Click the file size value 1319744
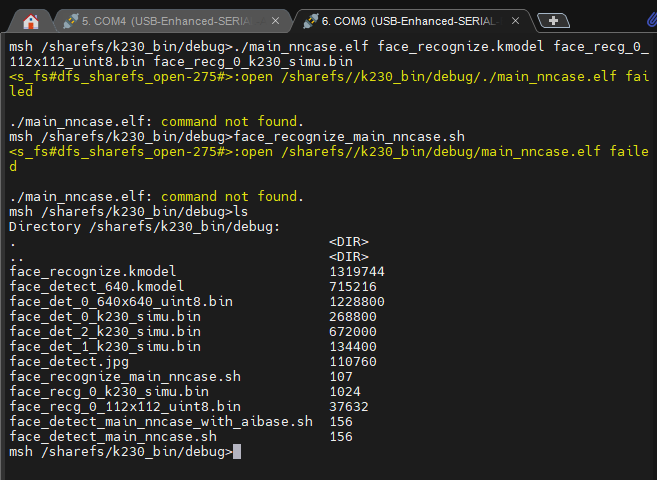The image size is (657, 480). (x=357, y=272)
